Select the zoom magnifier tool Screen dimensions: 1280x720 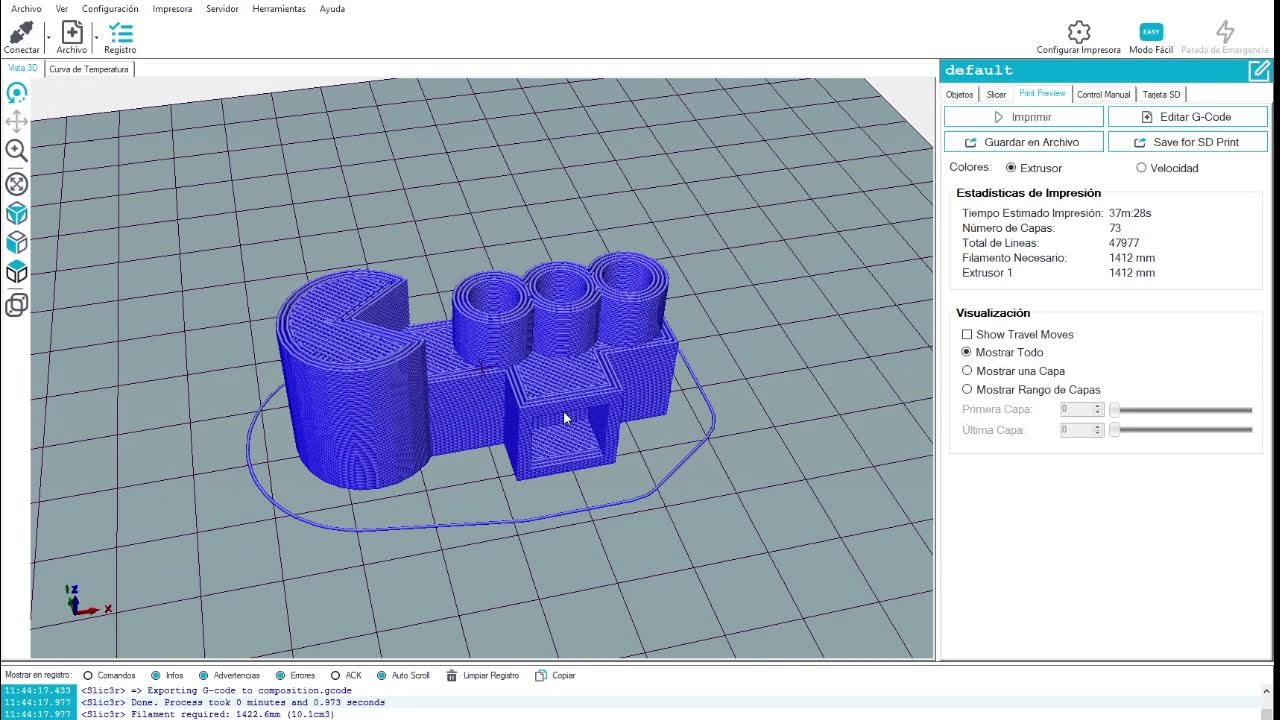point(17,151)
